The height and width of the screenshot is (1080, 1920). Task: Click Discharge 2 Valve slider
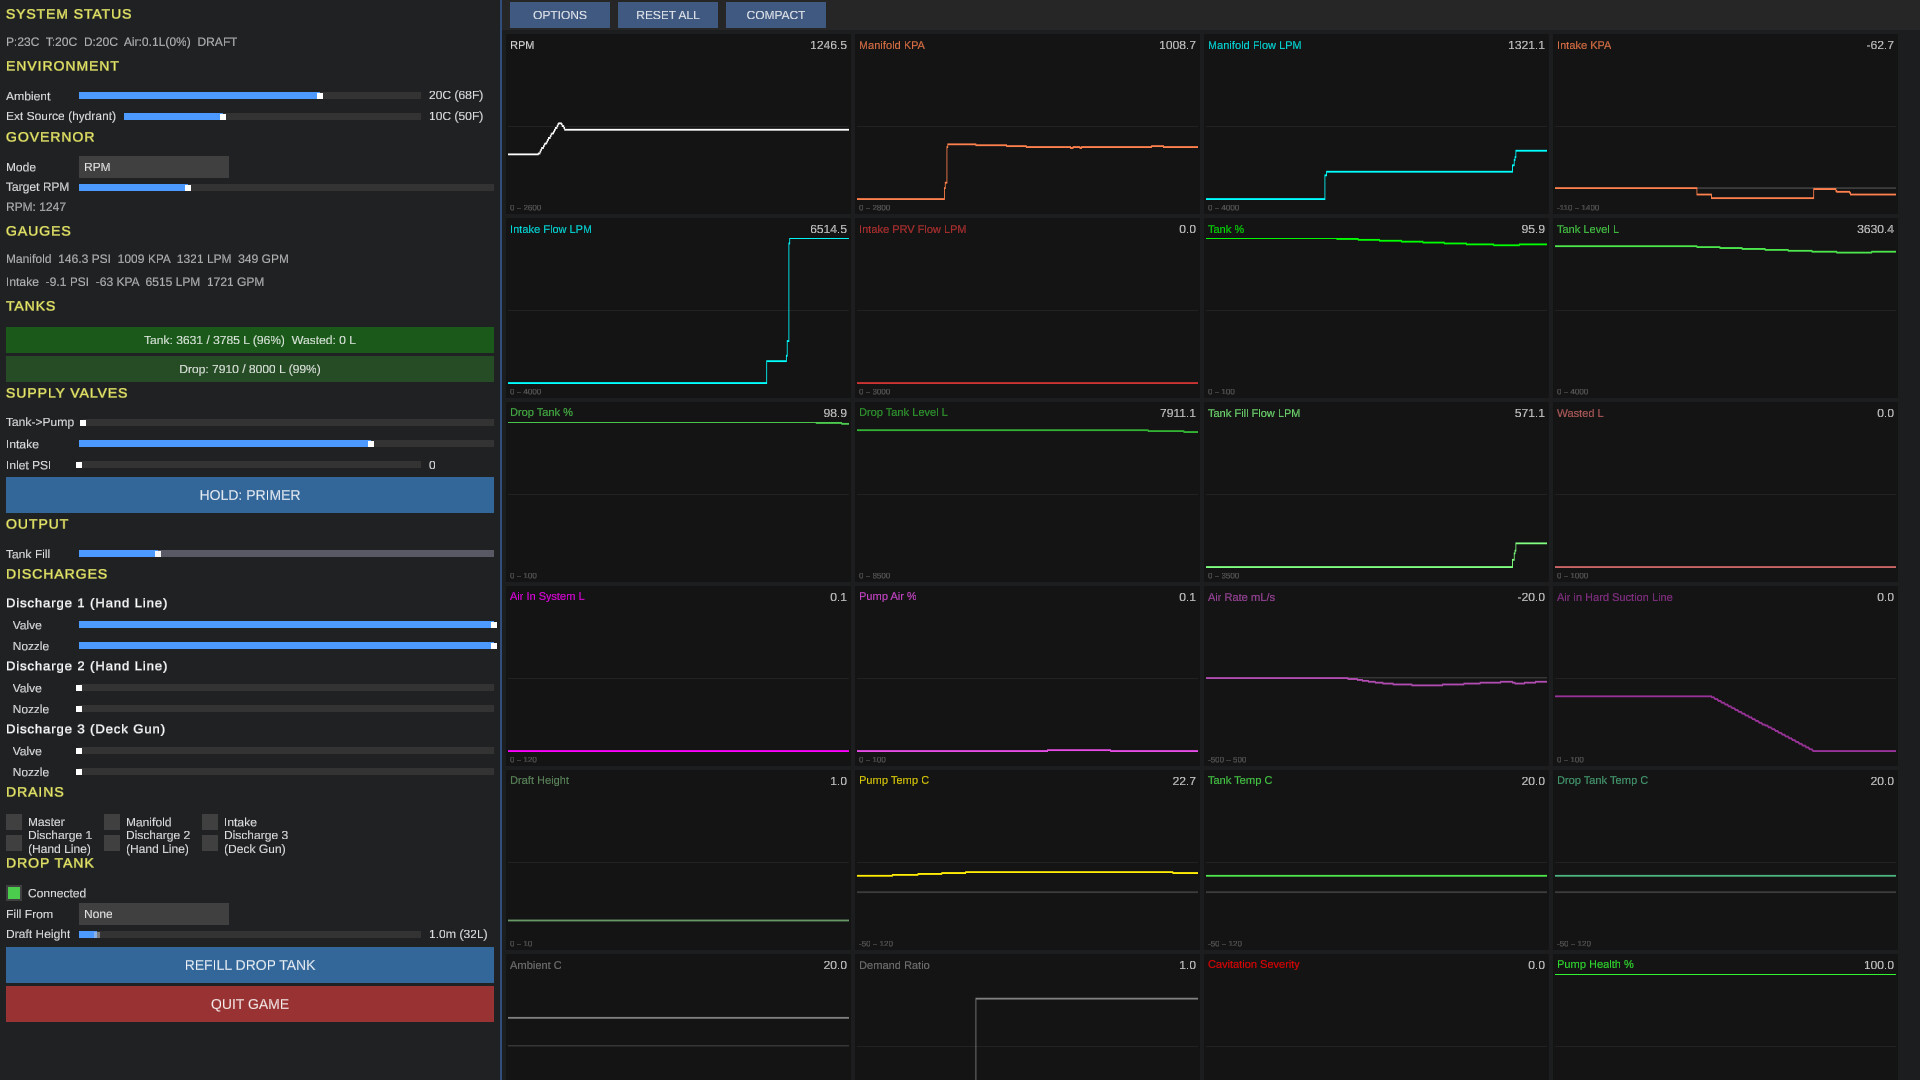286,688
